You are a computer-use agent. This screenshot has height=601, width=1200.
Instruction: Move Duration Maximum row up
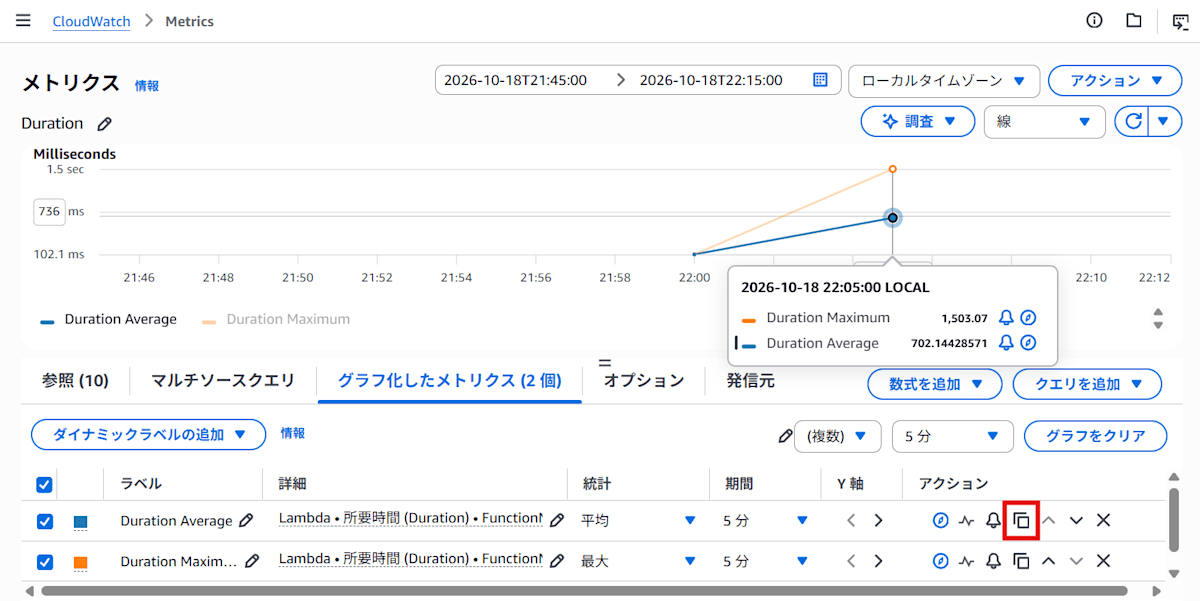coord(1048,561)
